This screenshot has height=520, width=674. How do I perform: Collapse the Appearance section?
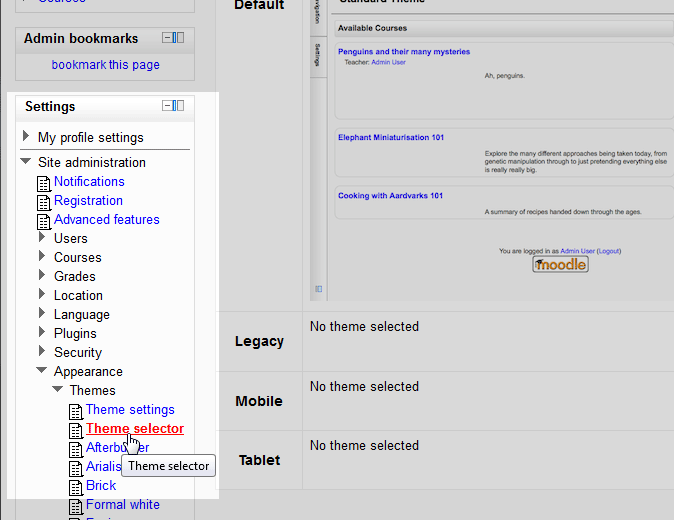point(42,371)
